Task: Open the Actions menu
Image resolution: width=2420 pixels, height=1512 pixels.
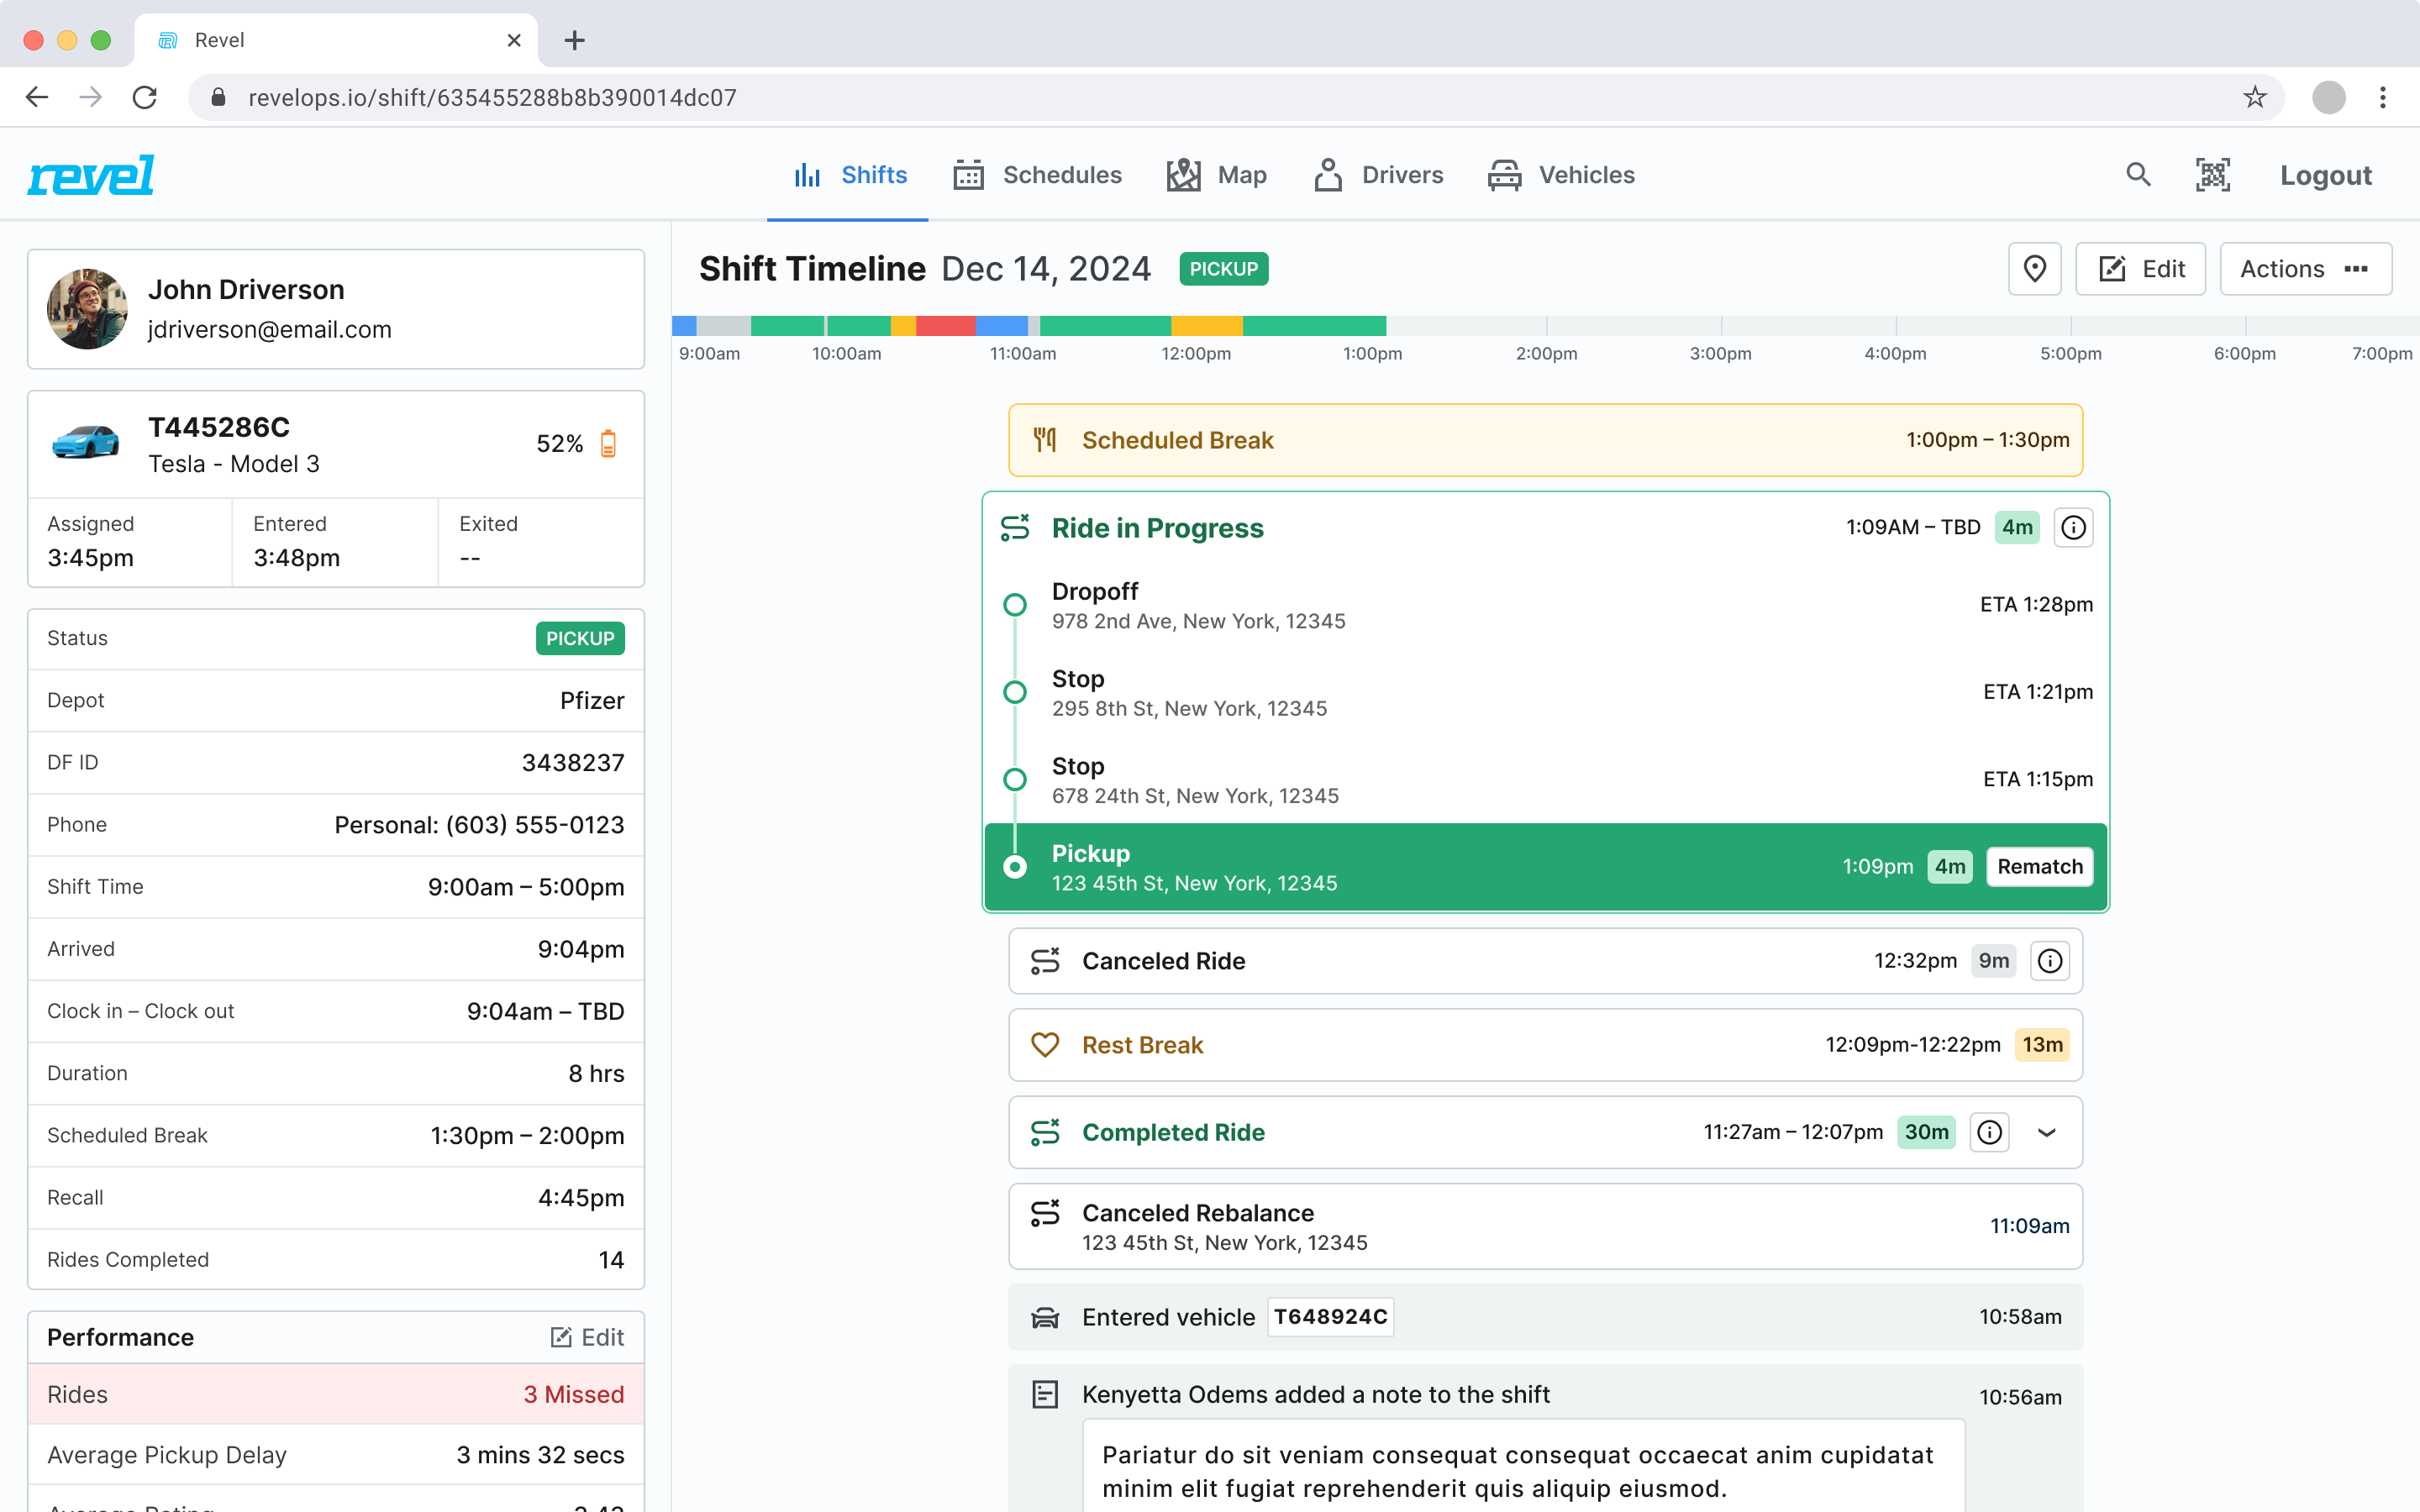Action: pyautogui.click(x=2304, y=269)
